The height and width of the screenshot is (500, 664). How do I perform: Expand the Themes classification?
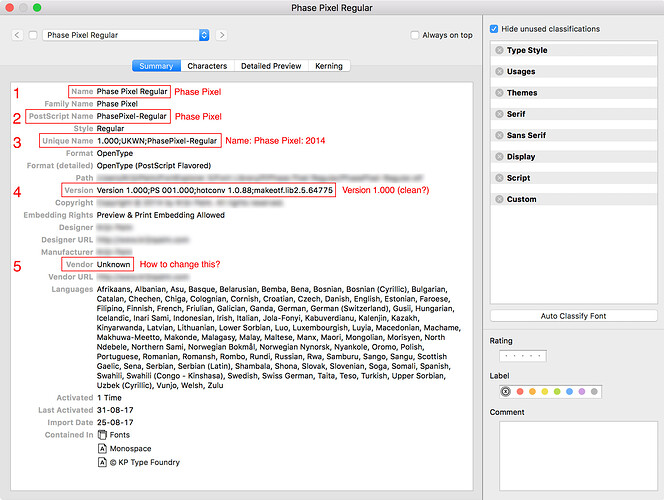[x=499, y=92]
